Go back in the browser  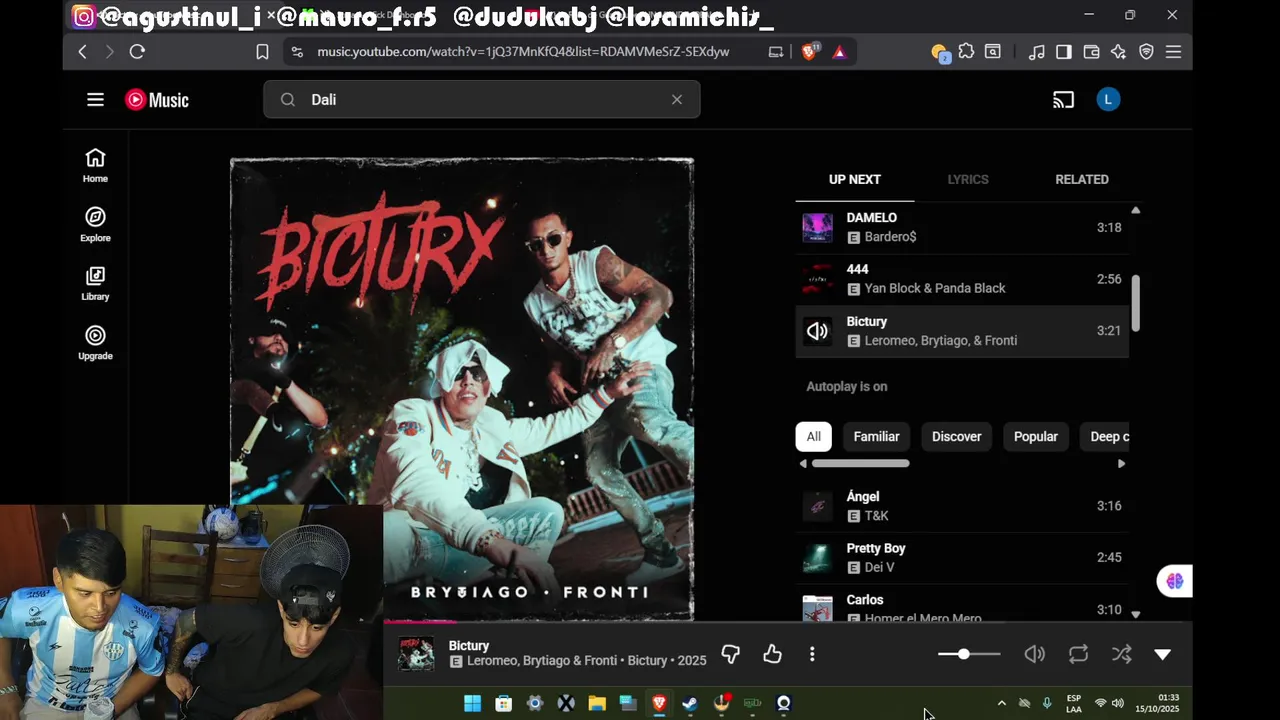click(x=82, y=52)
